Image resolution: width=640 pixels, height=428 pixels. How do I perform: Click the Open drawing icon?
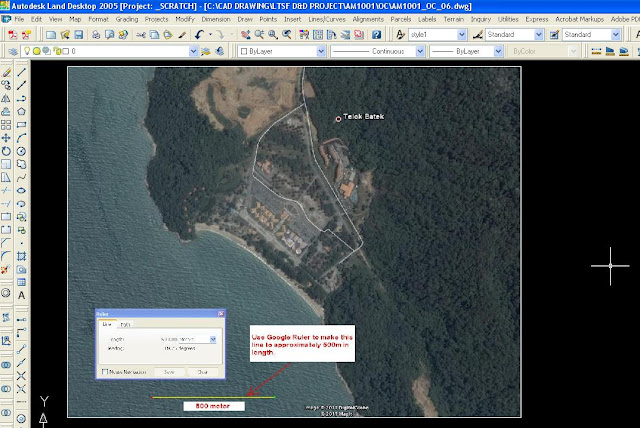click(64, 35)
